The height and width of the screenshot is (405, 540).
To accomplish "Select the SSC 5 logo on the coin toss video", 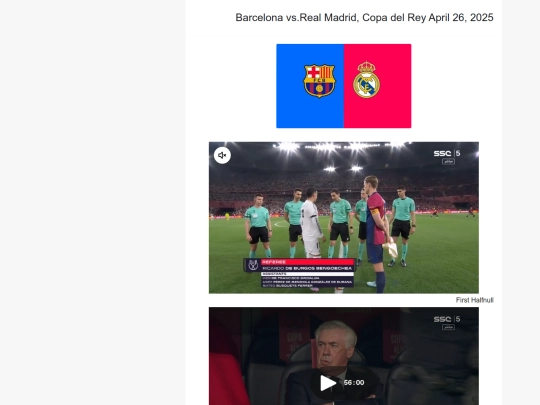I will pyautogui.click(x=447, y=153).
